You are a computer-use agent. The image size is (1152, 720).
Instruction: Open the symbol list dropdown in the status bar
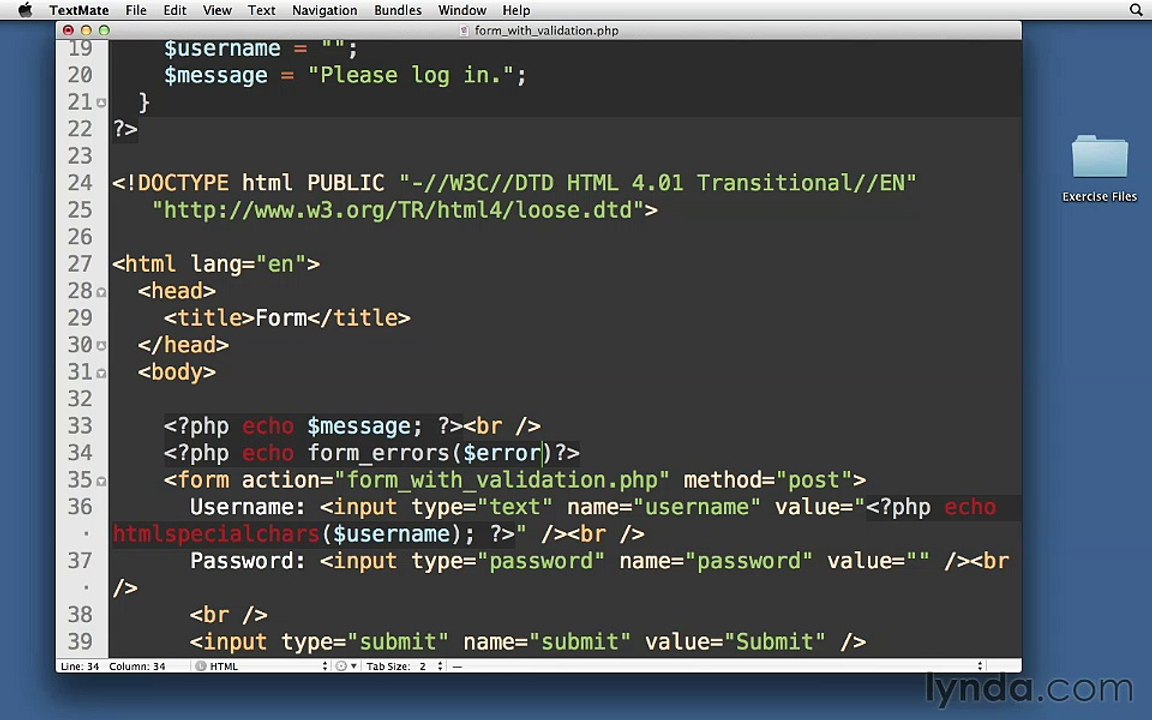click(x=717, y=666)
